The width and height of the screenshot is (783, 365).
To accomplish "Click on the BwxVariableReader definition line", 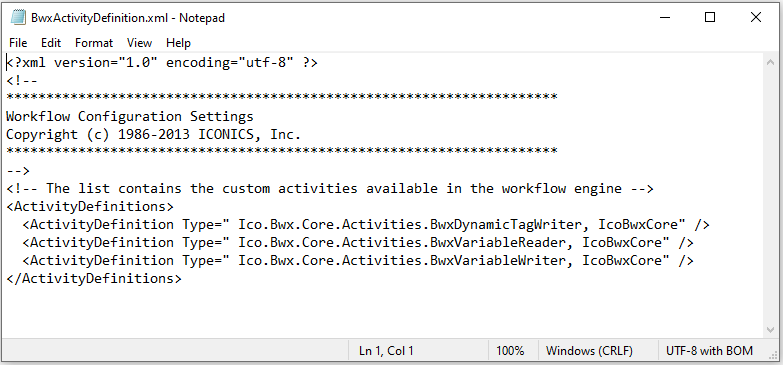I will [358, 243].
